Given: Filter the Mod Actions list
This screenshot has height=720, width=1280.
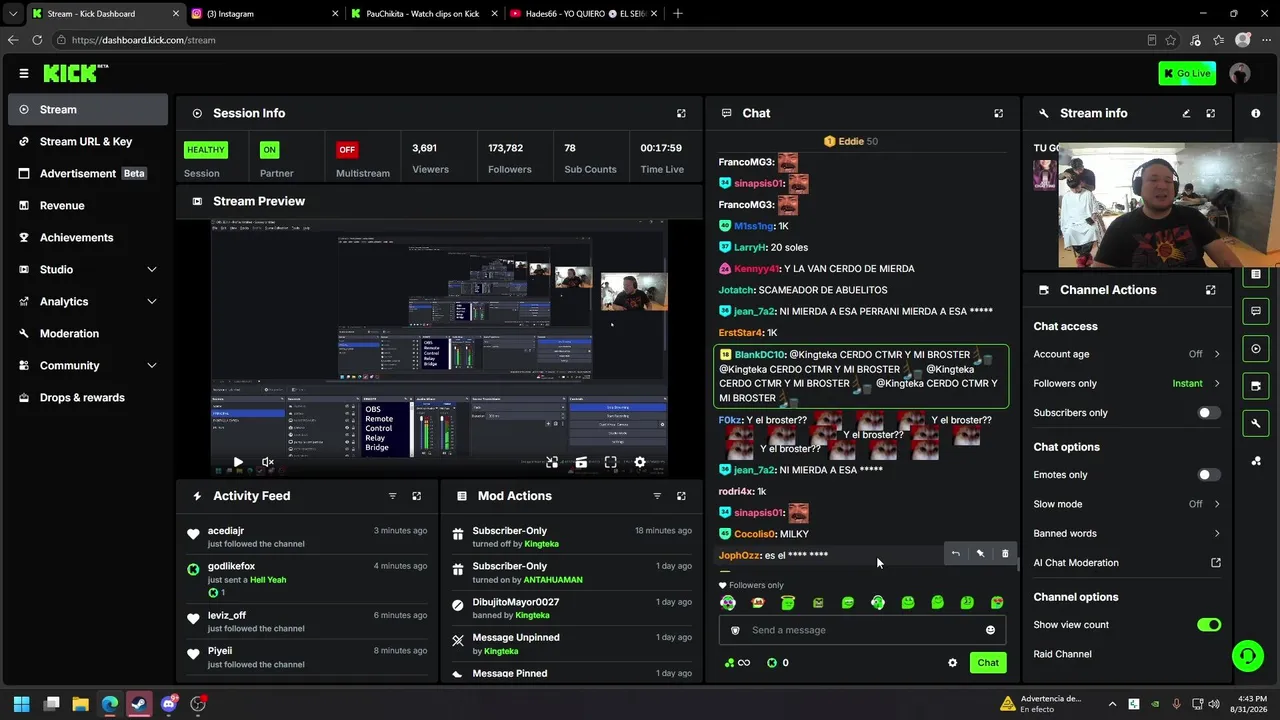Looking at the screenshot, I should 657,496.
